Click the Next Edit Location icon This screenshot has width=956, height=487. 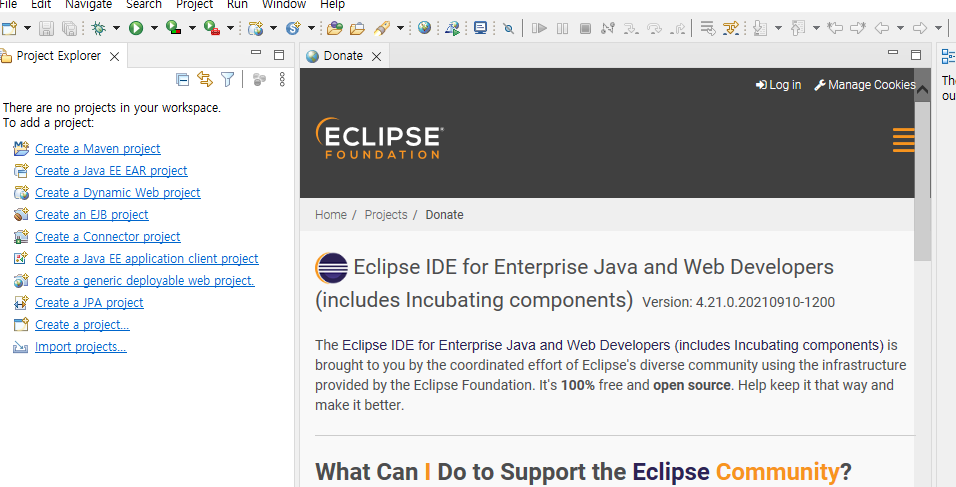[858, 28]
